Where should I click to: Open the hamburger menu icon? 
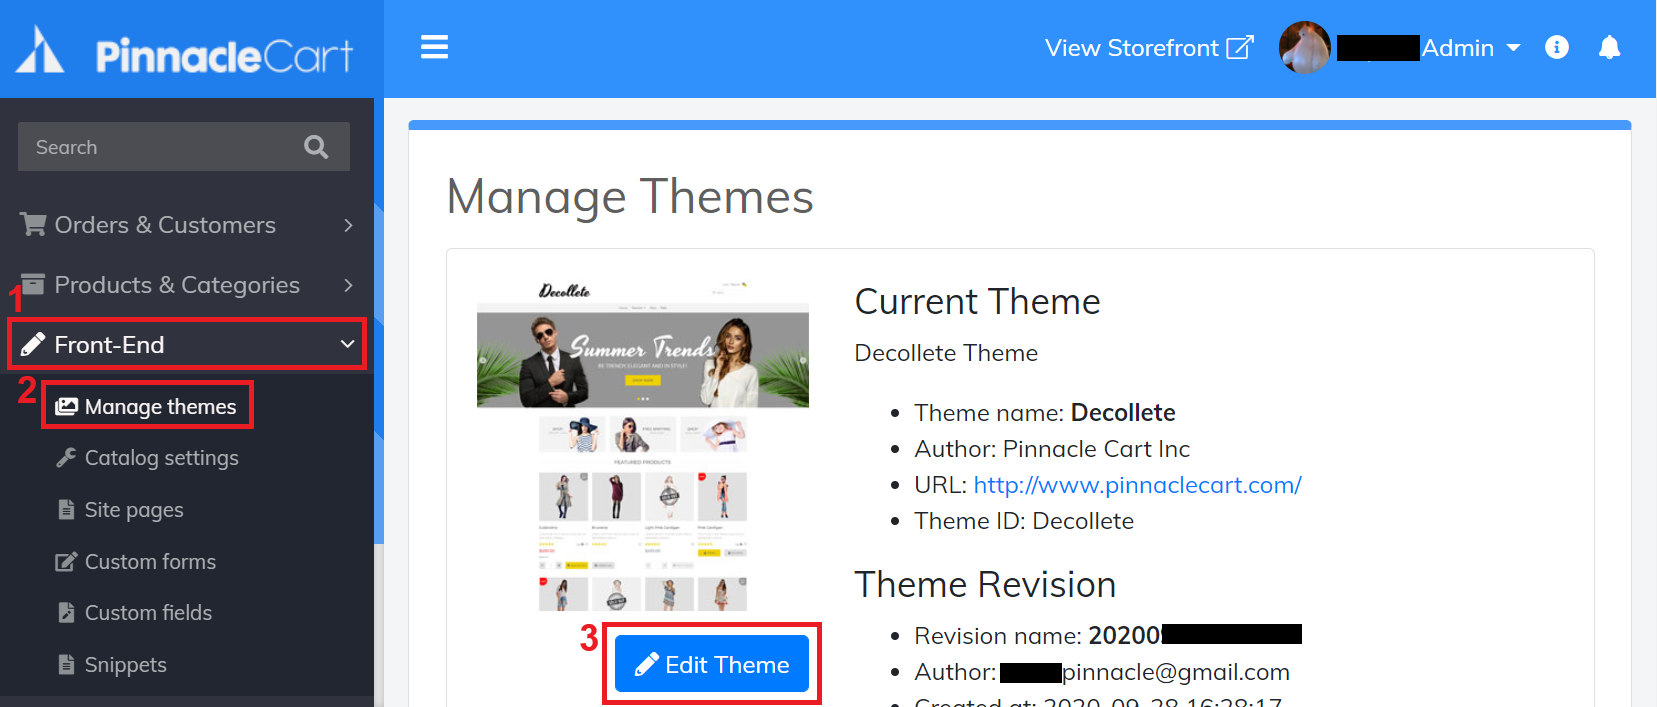click(434, 47)
